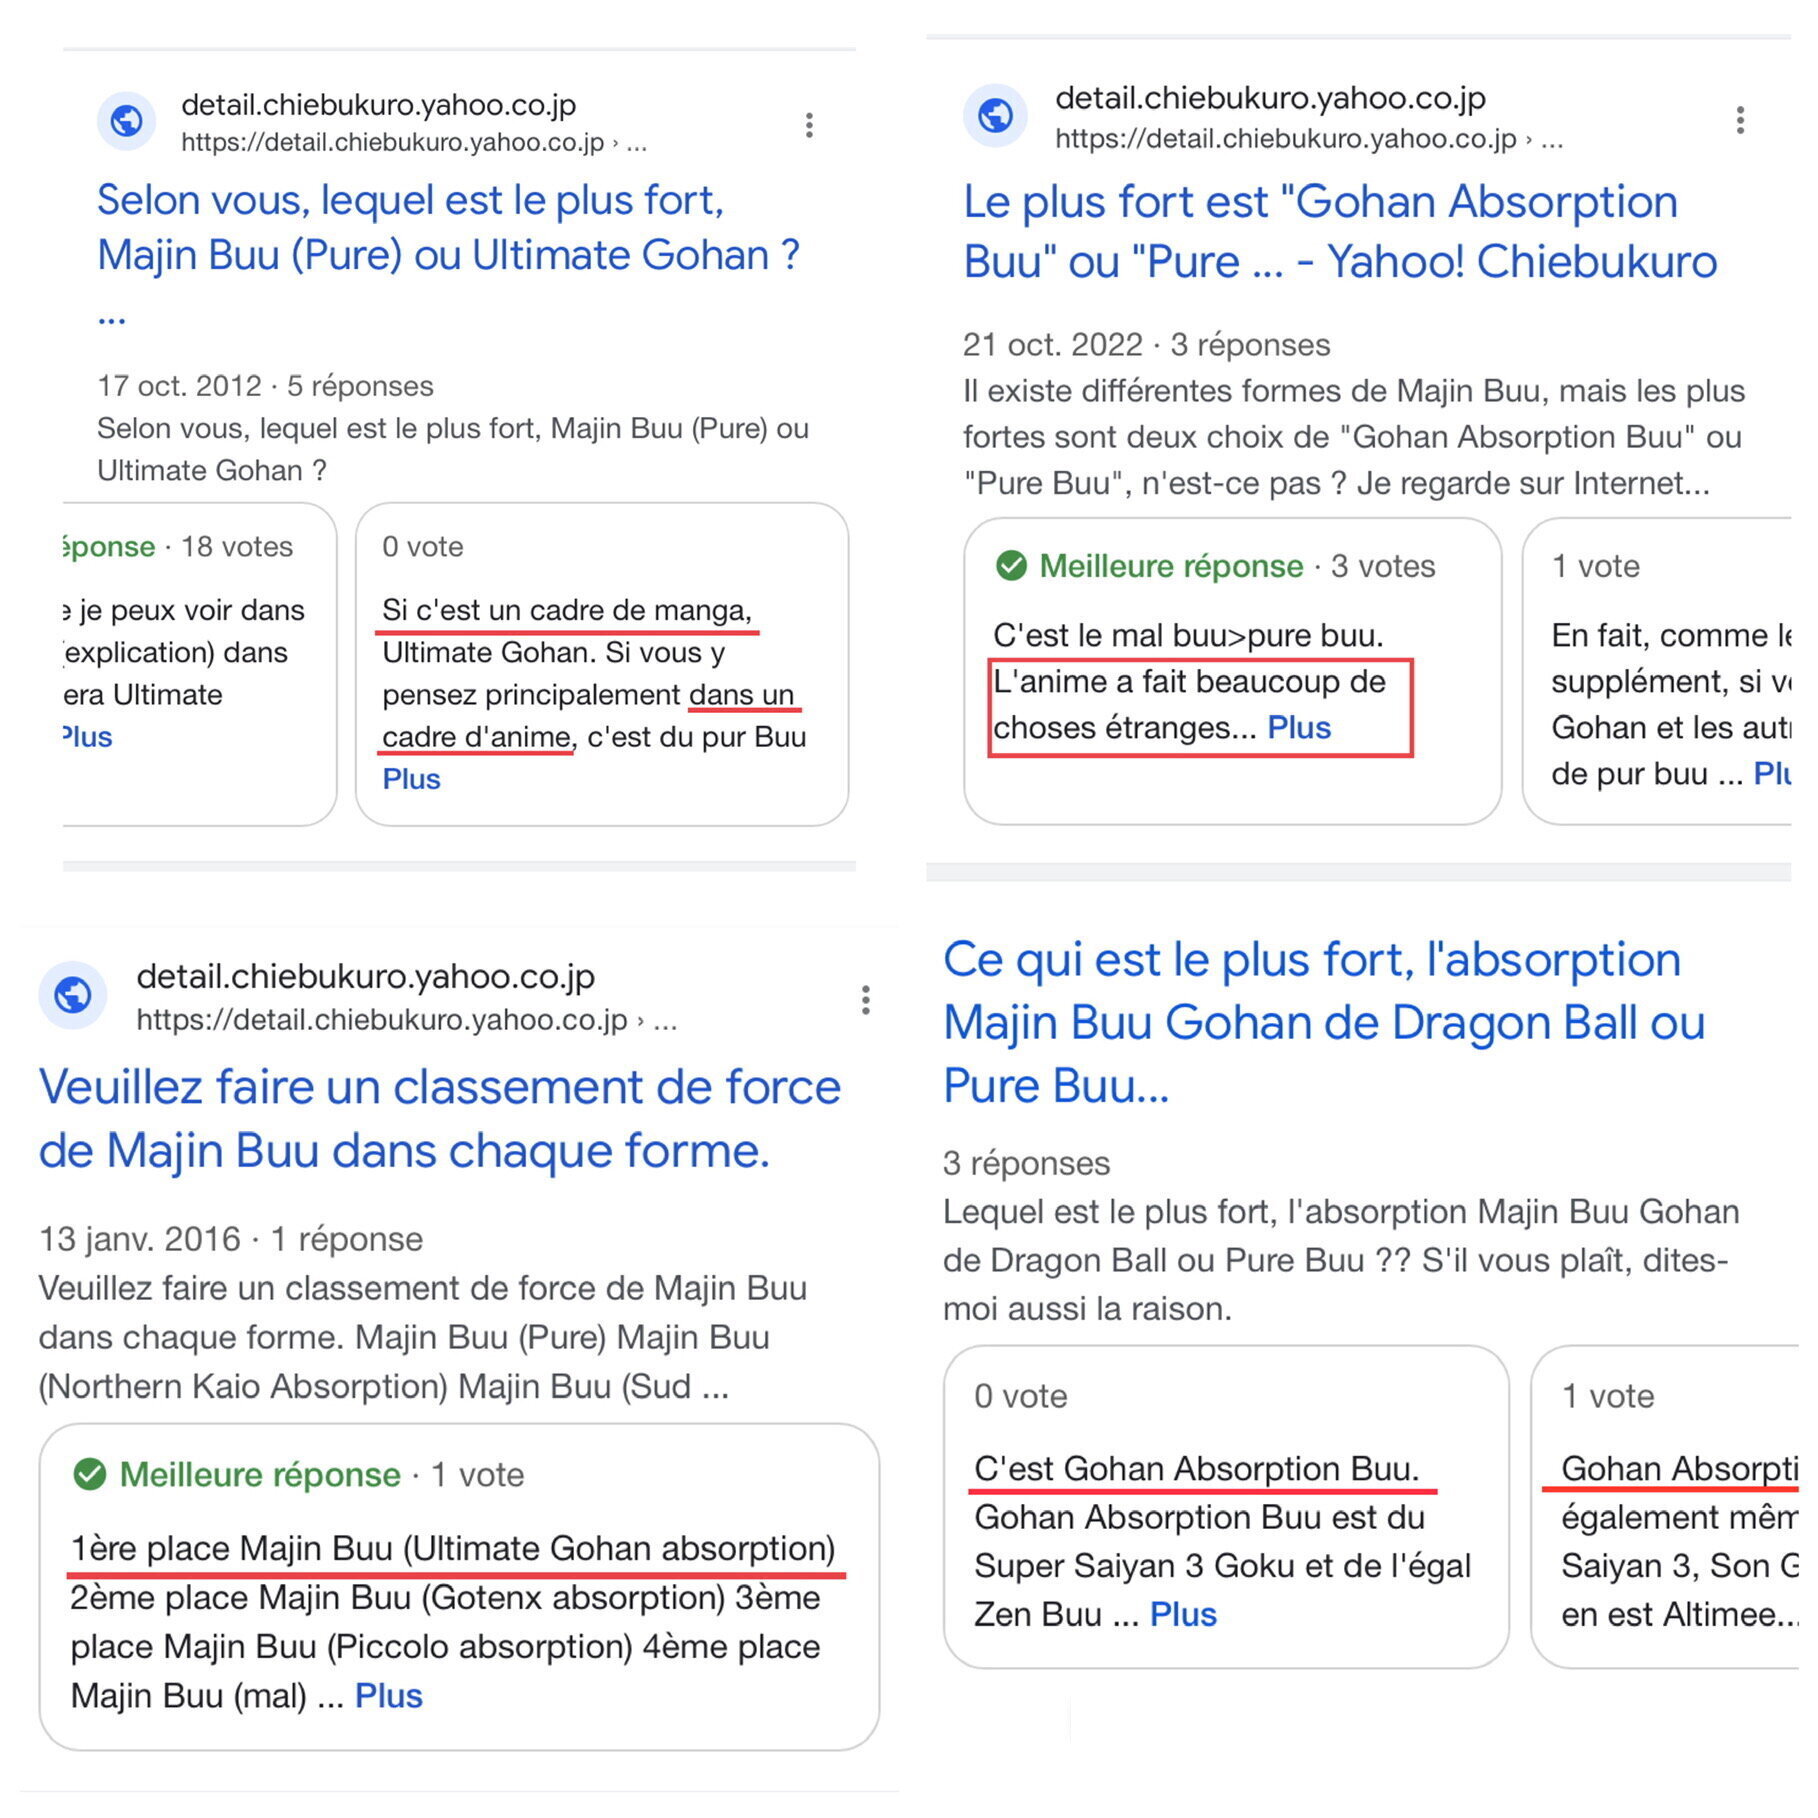
Task: Click the text "2ème place Majin Buu (Gotenx absorption)"
Action: point(398,1597)
